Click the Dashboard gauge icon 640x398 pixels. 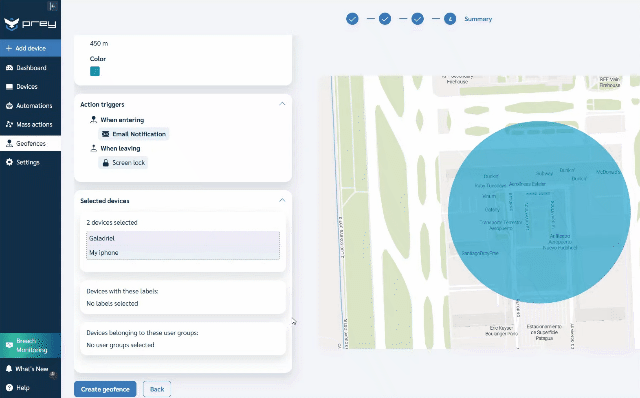(x=9, y=68)
